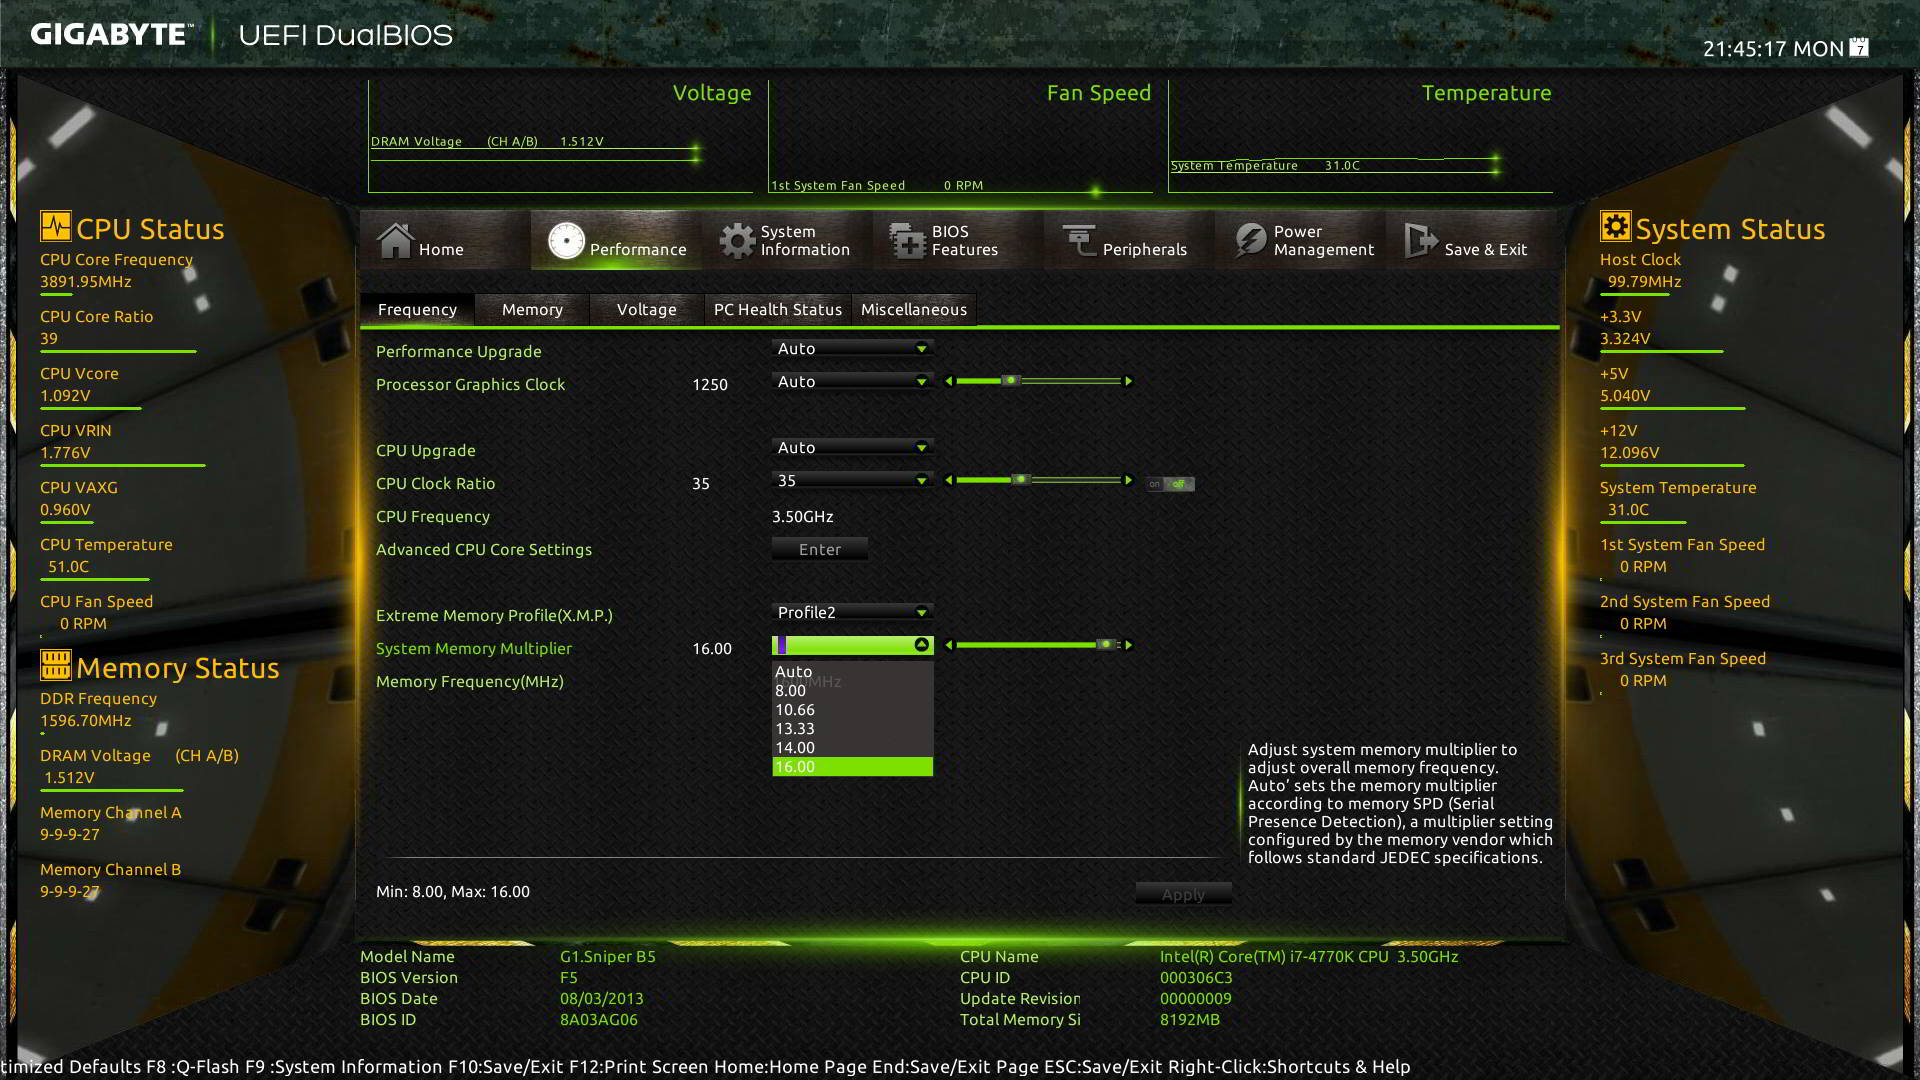Click the Save & Exit door icon
Image resolution: width=1920 pixels, height=1080 pixels.
click(x=1421, y=240)
